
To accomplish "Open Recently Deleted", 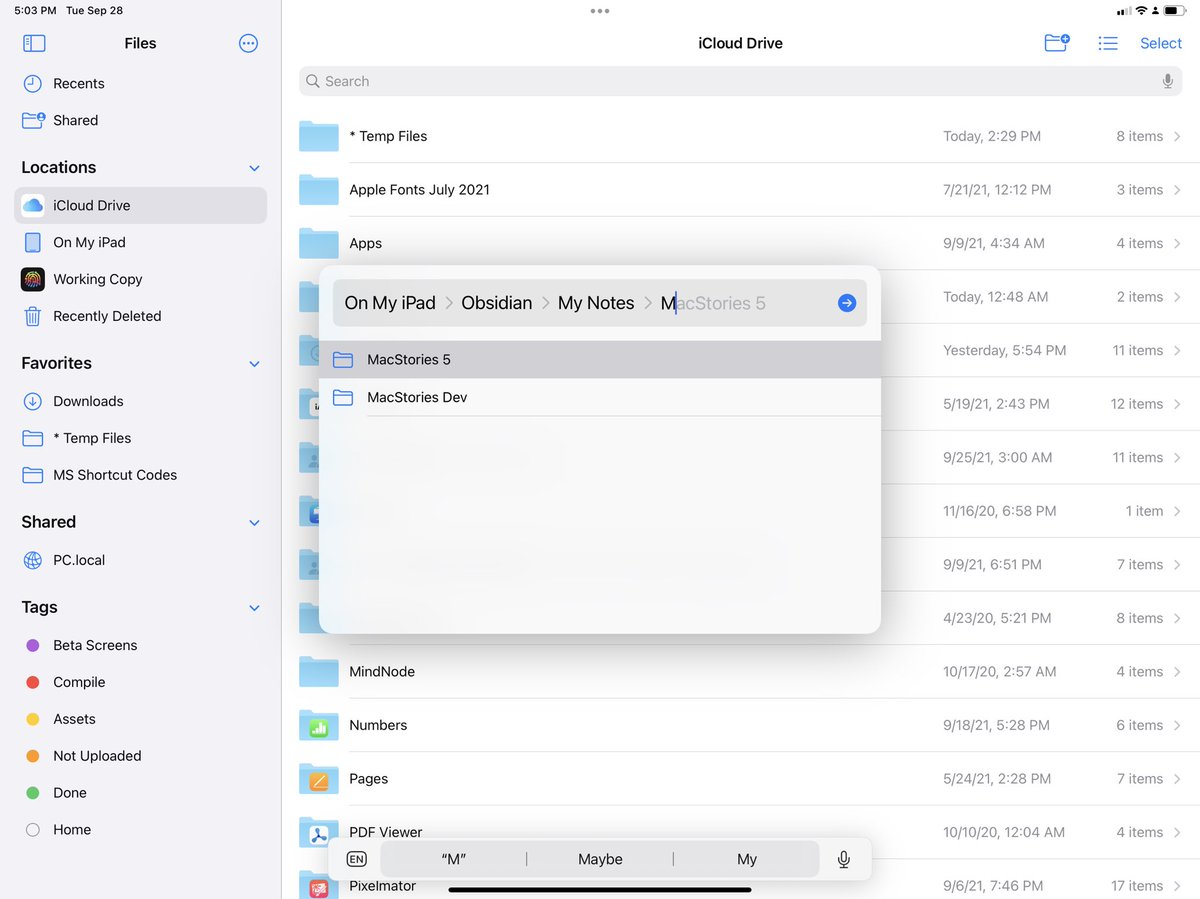I will point(140,316).
